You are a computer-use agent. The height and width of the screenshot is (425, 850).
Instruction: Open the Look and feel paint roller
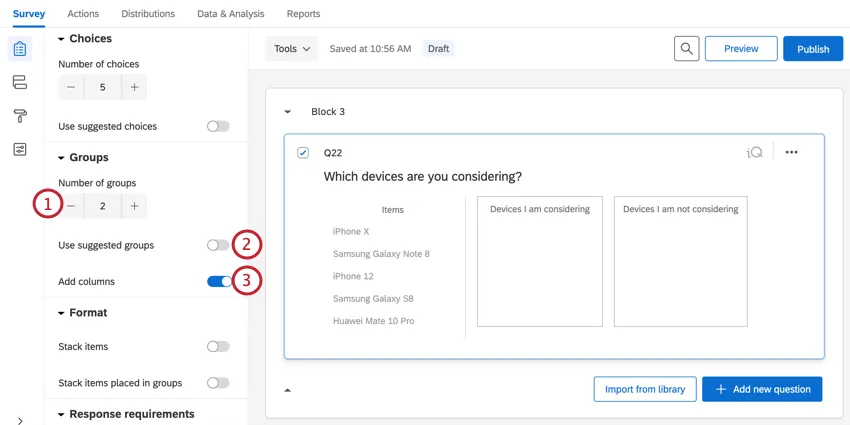(x=19, y=116)
